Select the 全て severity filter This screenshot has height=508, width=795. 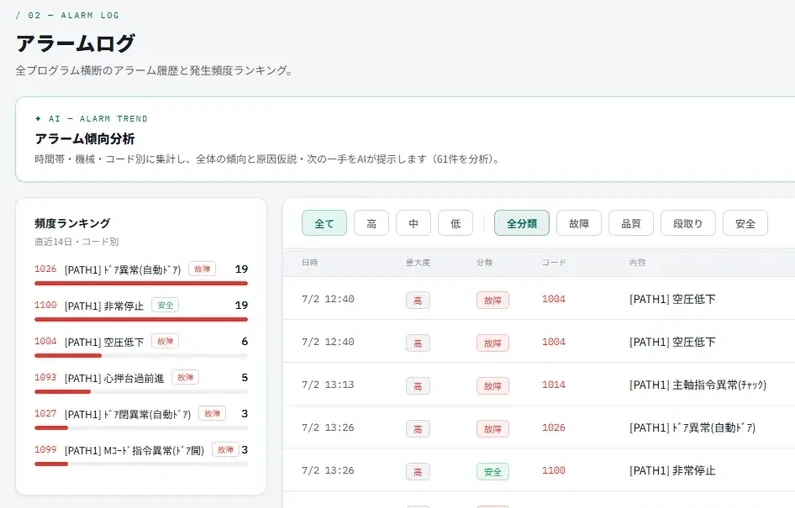[x=324, y=223]
